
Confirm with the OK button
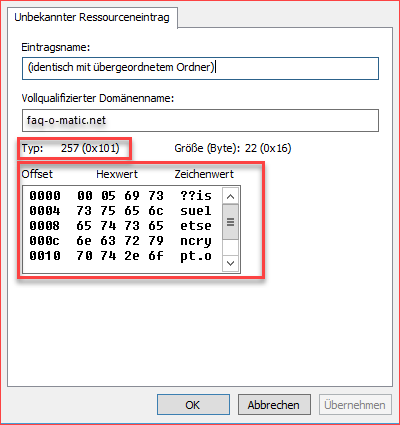(193, 405)
